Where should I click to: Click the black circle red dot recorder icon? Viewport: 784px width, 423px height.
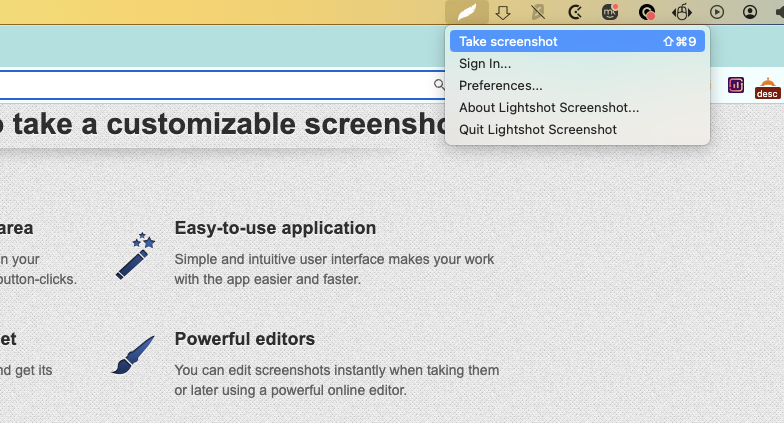coord(647,12)
